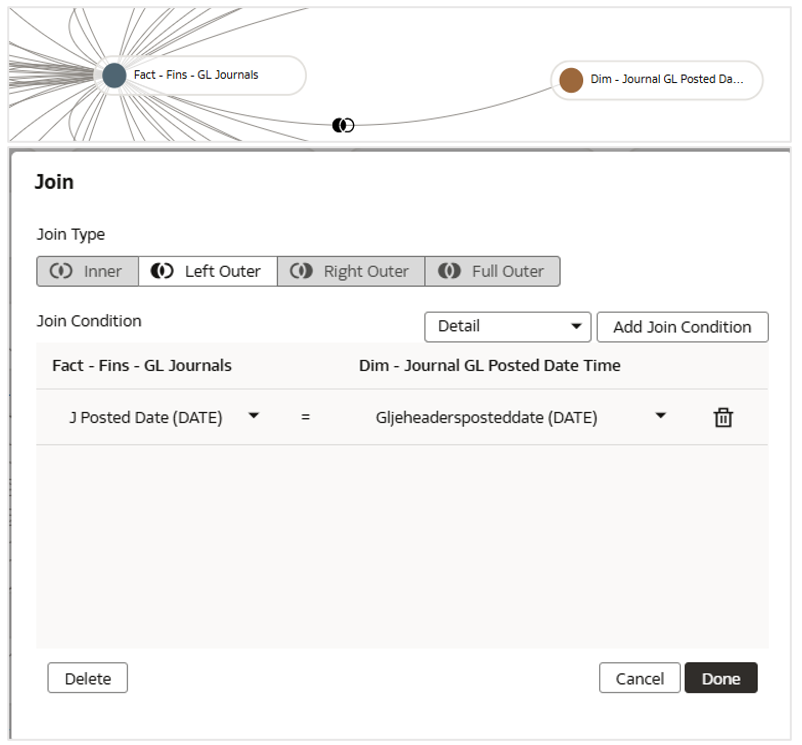
Task: Click the Full Outer join Venn icon
Action: click(x=450, y=271)
